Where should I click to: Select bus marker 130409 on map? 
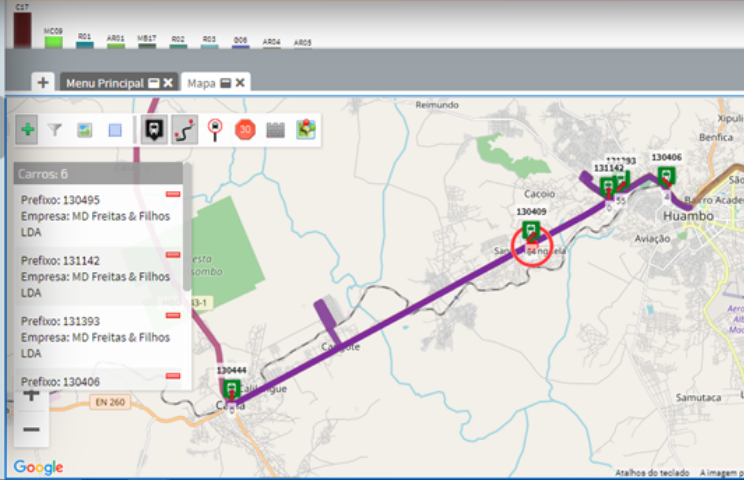coord(530,229)
